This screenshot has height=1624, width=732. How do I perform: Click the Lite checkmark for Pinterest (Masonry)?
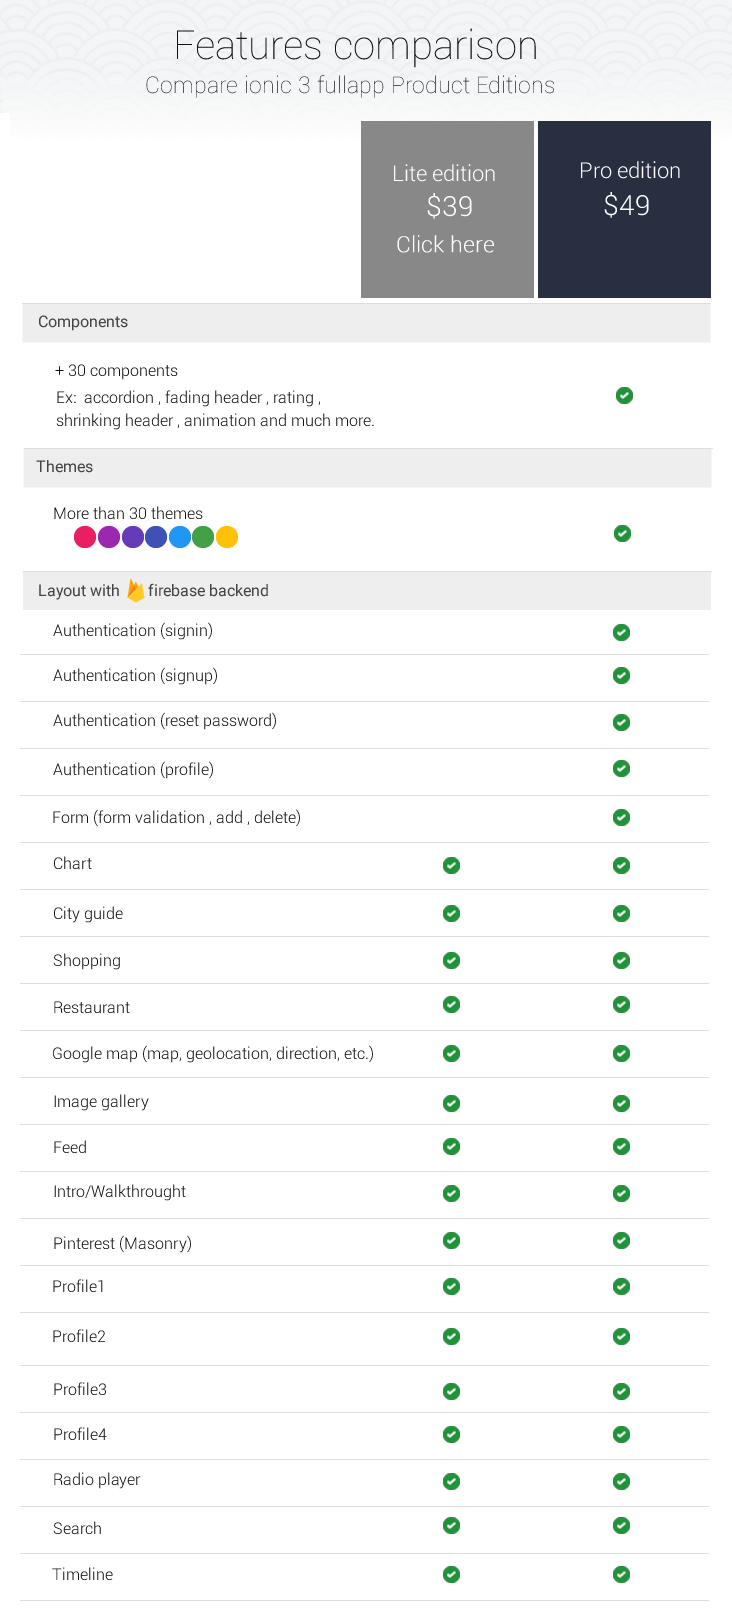[451, 1240]
